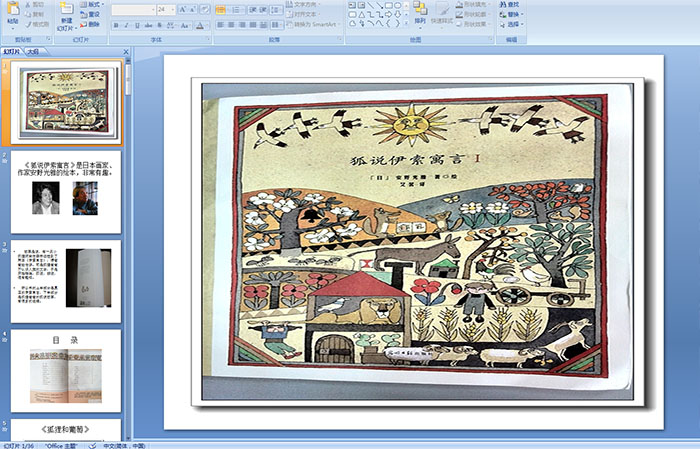Click the 中文(简体，中国) language indicator
The image size is (700, 449).
pos(124,445)
